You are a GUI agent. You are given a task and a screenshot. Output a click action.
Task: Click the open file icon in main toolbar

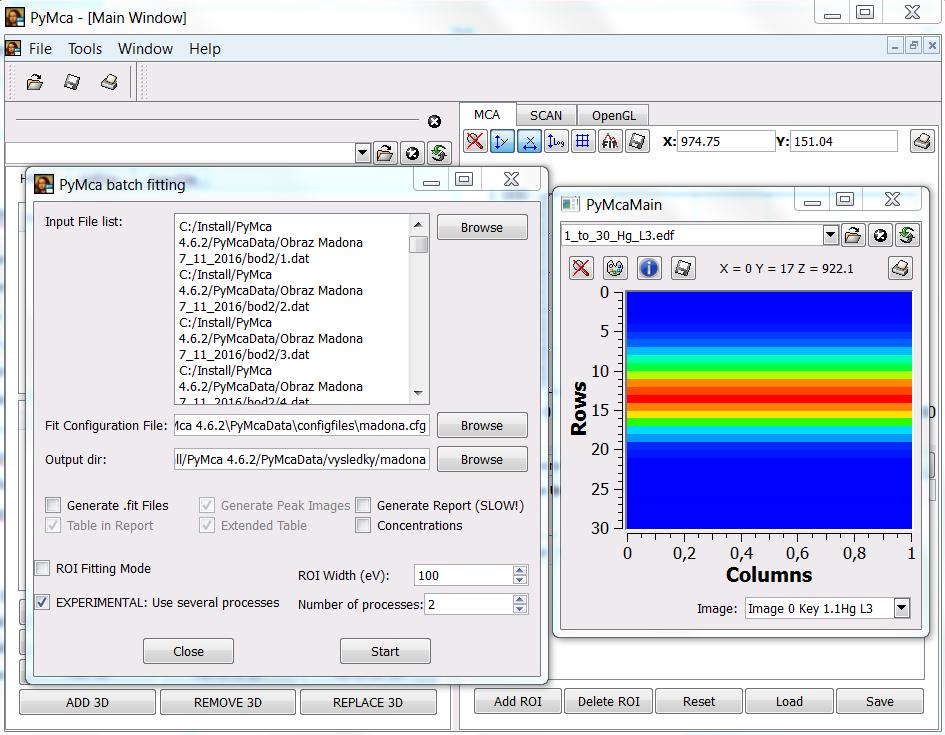[x=35, y=82]
